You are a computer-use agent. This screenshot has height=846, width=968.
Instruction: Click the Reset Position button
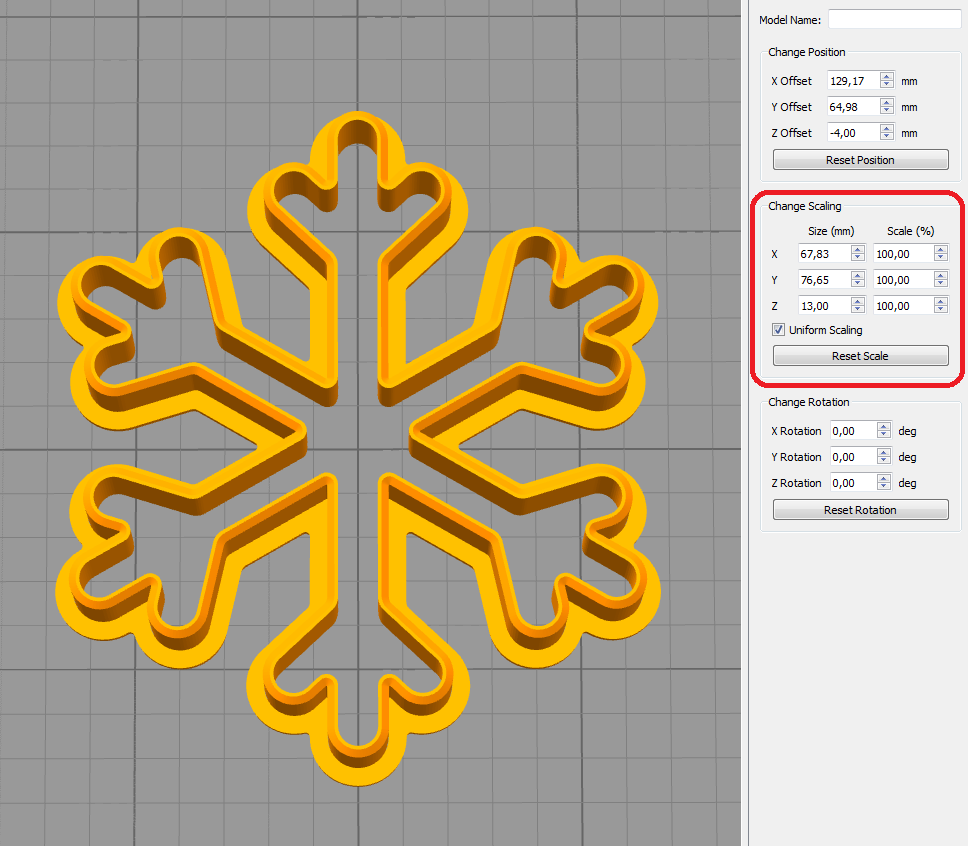(860, 160)
